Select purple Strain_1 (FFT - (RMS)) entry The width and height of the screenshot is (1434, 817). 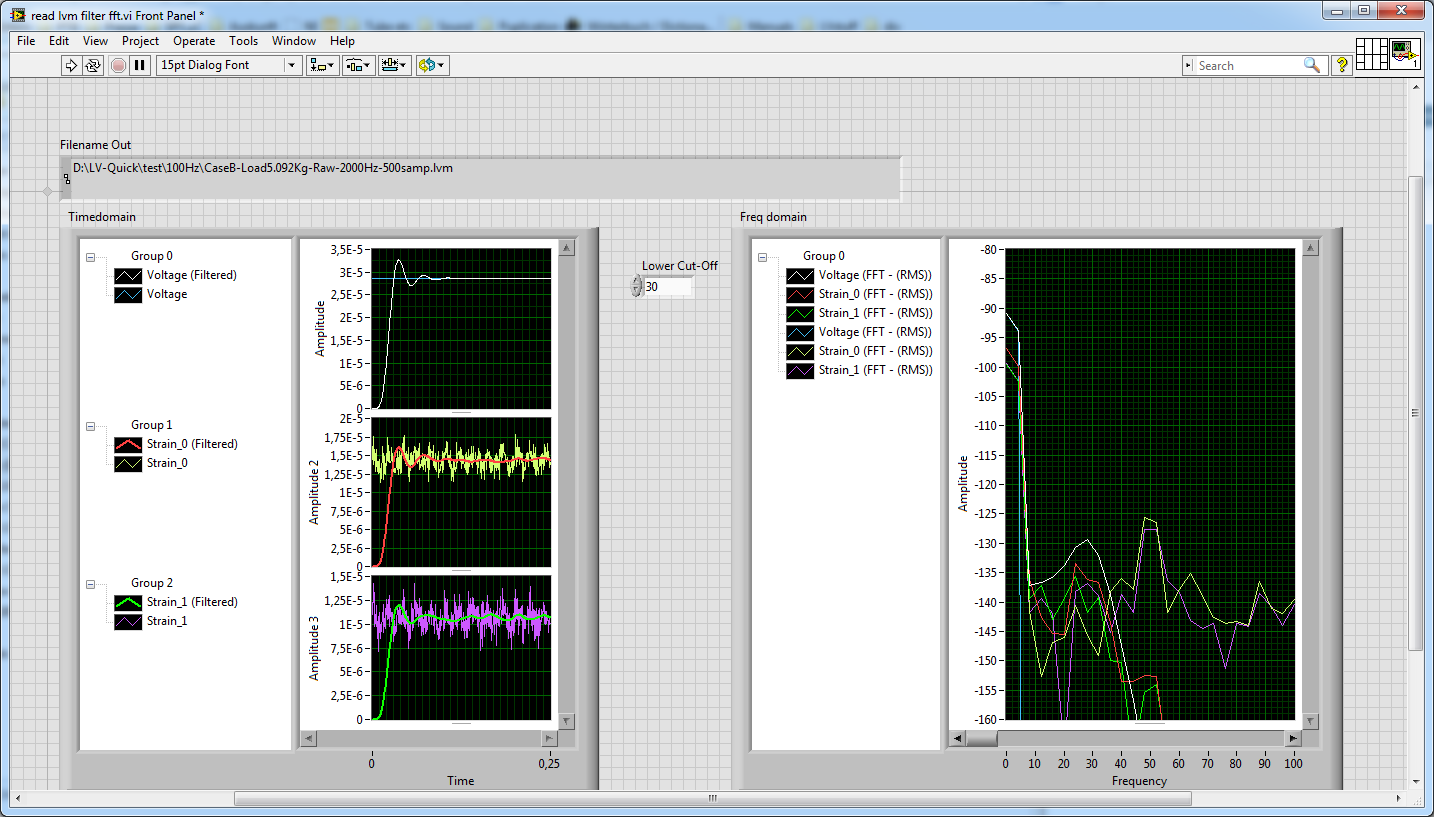tap(875, 370)
